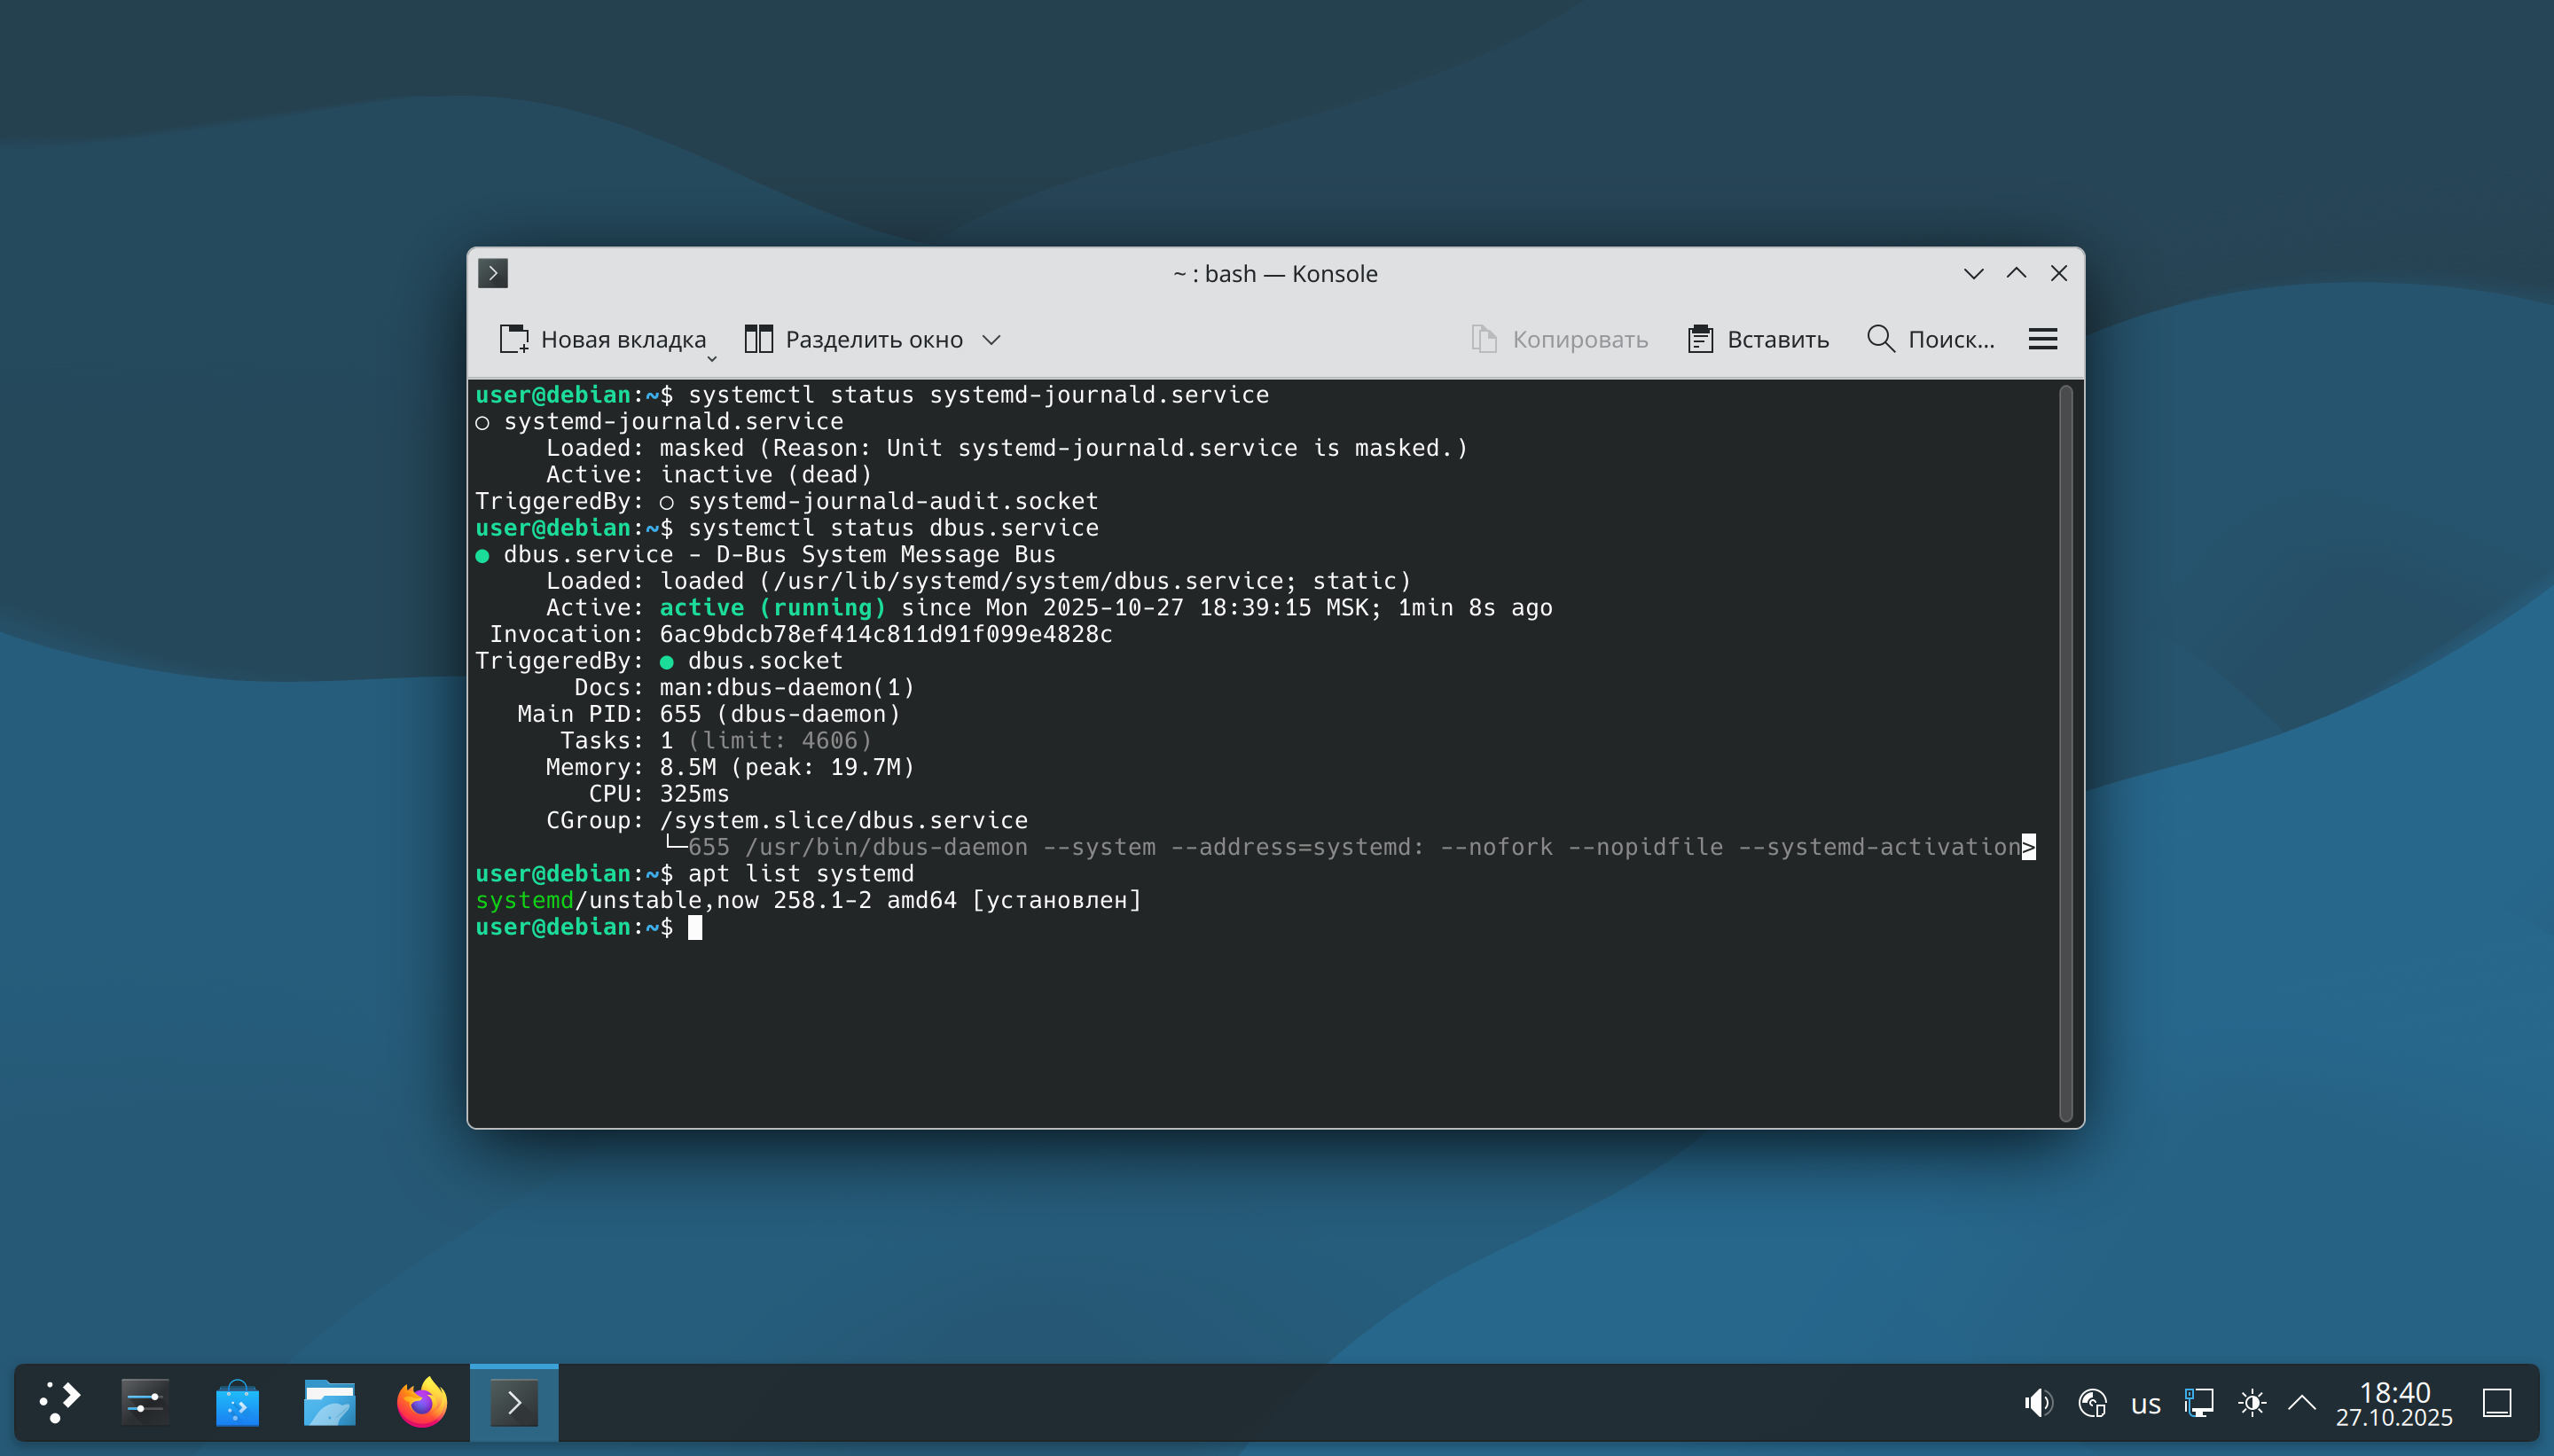Open Search (Поиск...) in Konsole
Viewport: 2554px width, 1456px height.
coord(1931,339)
